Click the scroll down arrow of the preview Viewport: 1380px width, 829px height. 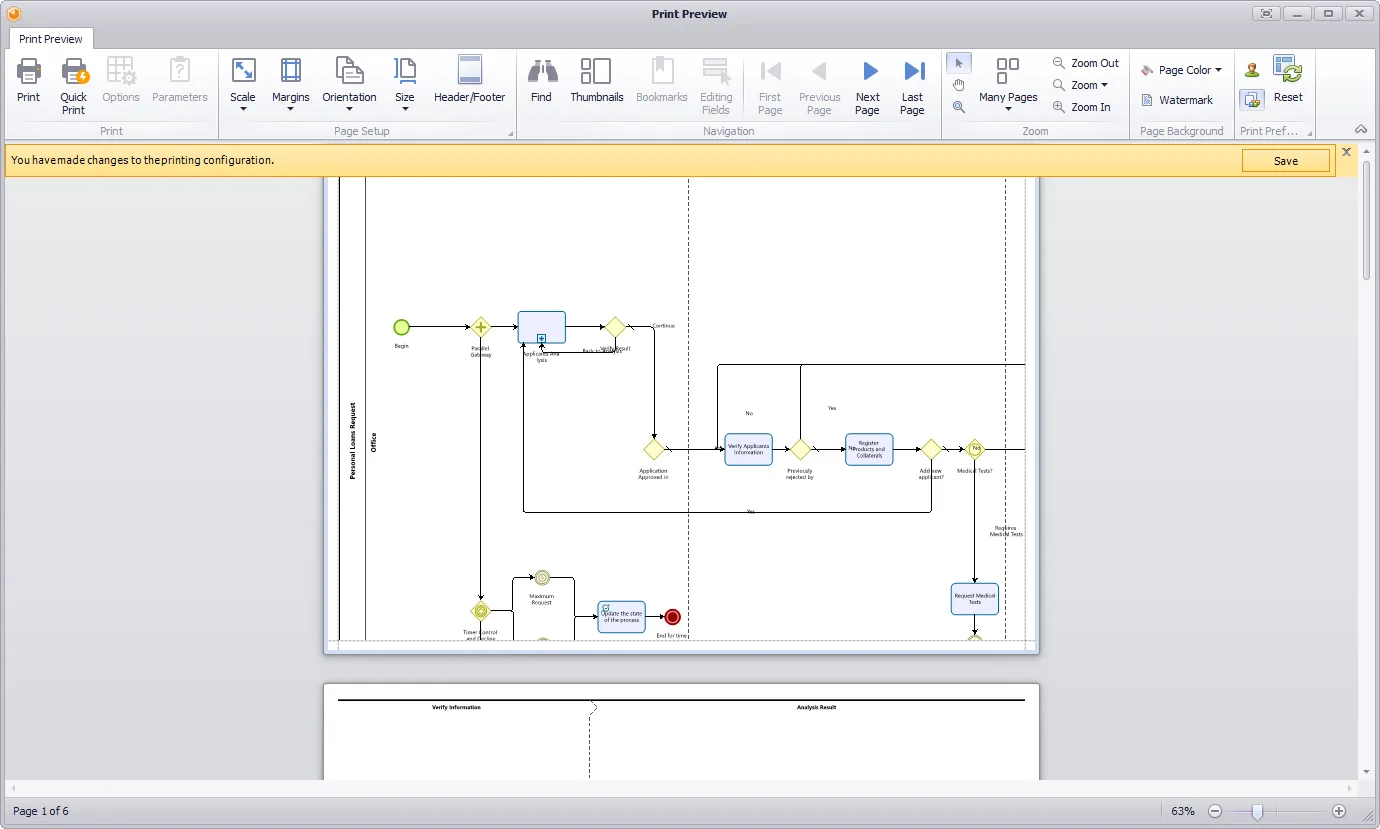[x=1366, y=772]
